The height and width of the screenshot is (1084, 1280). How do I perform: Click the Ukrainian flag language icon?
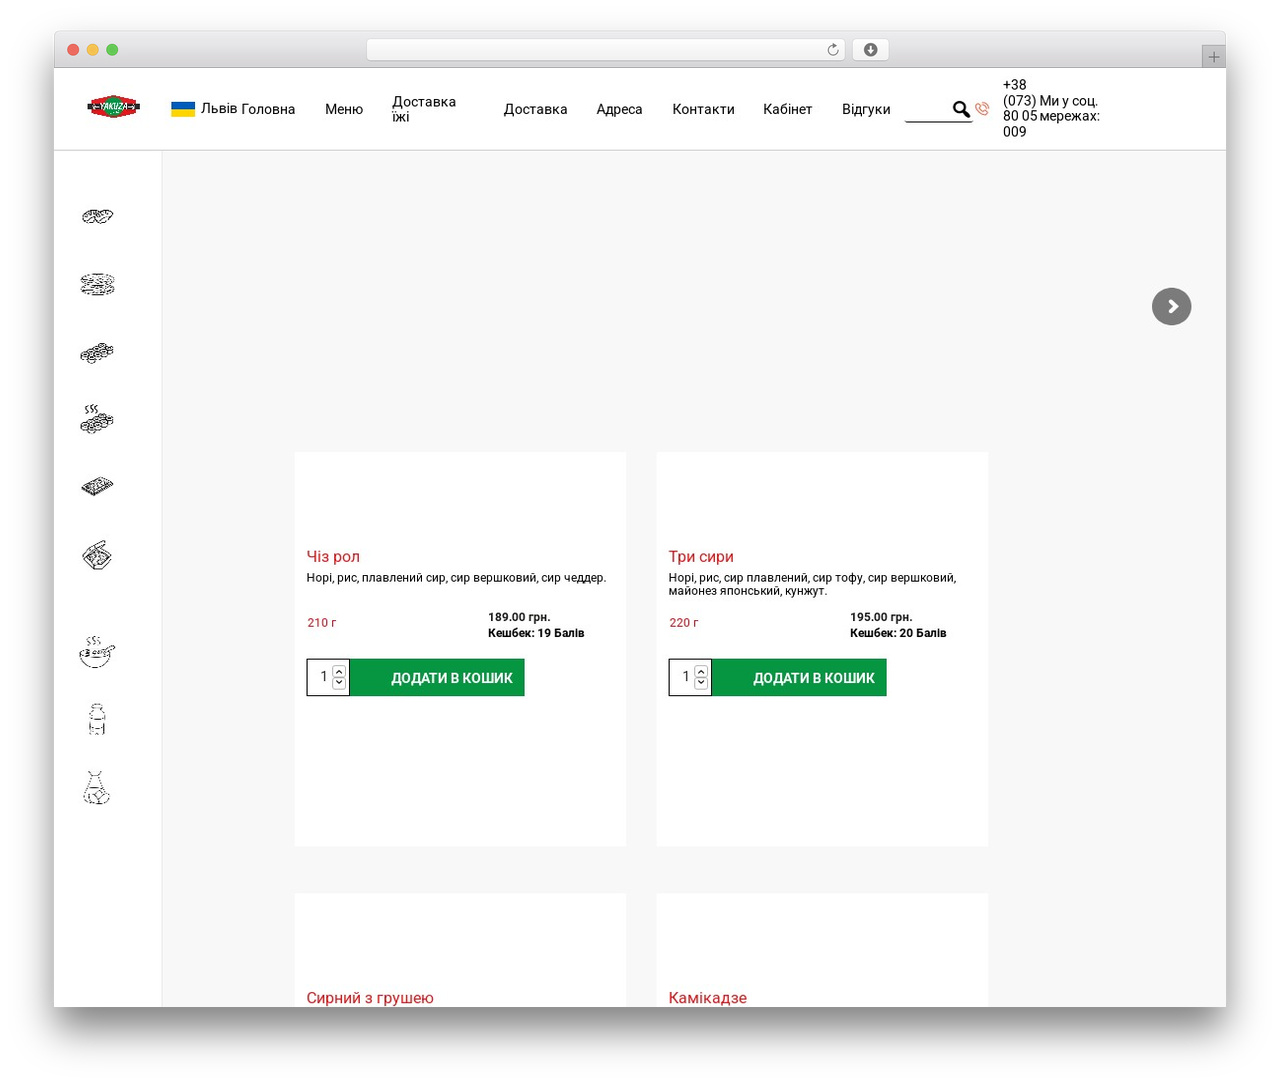coord(183,109)
